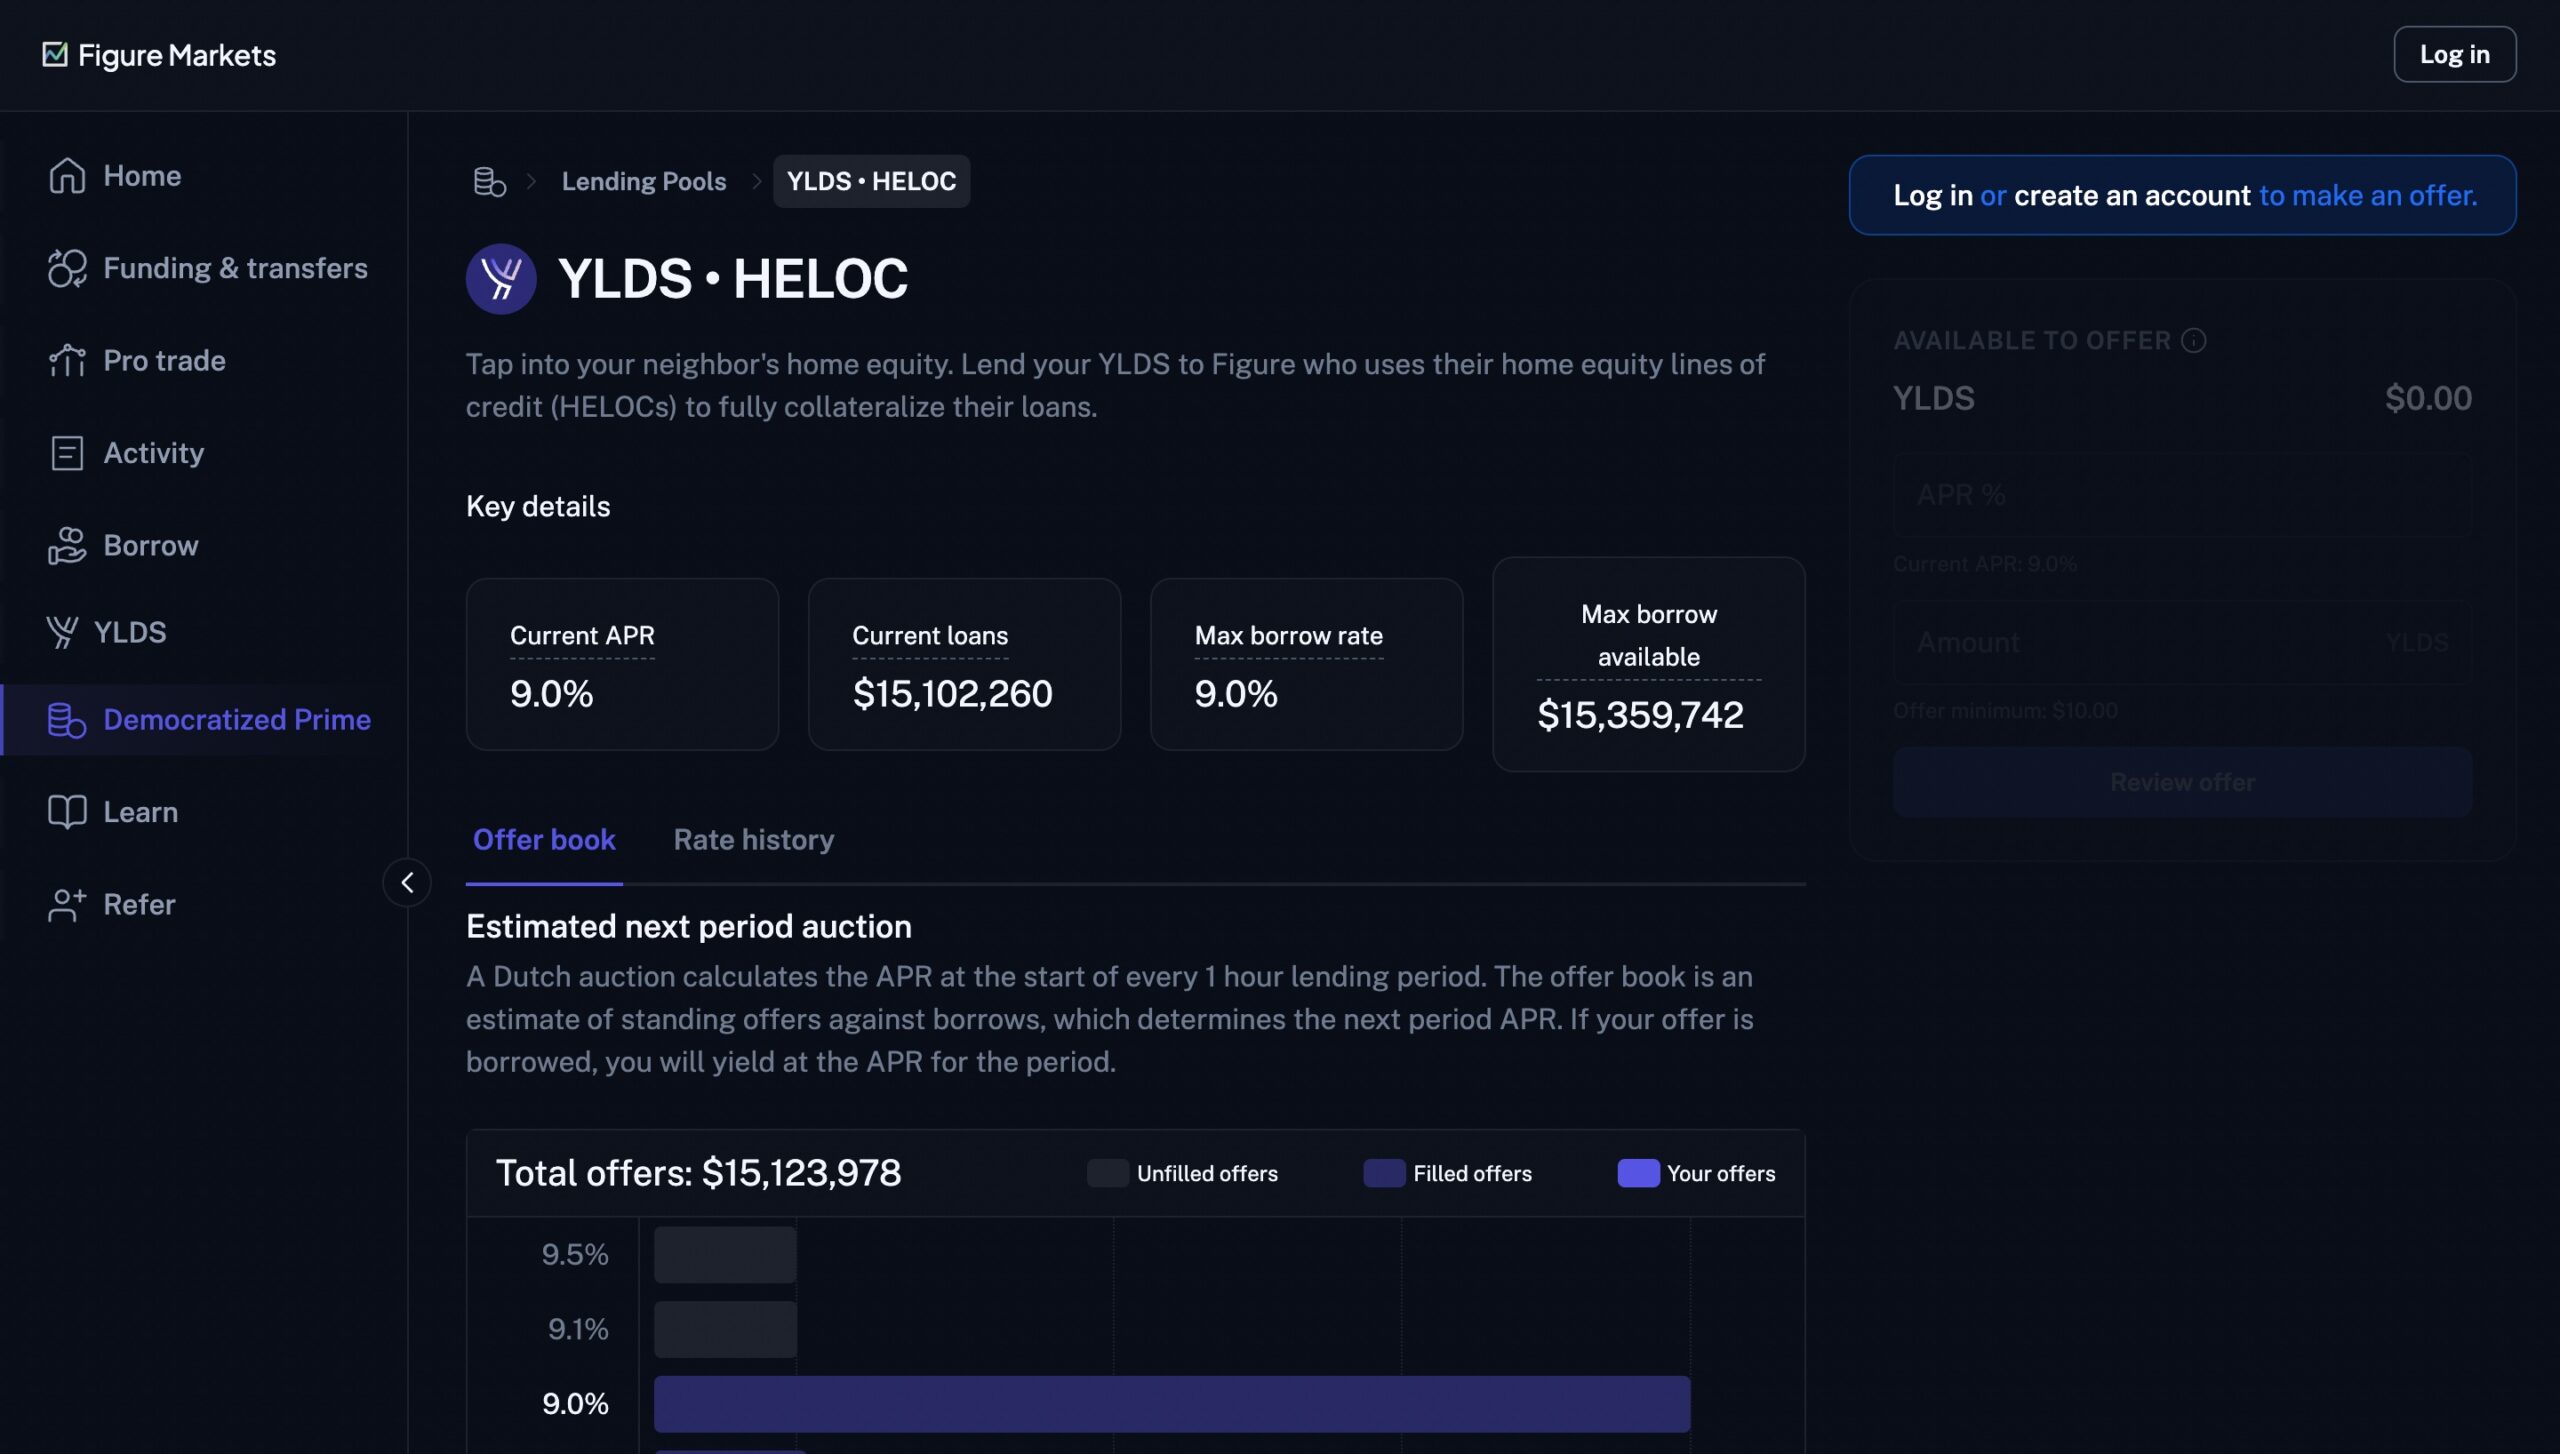This screenshot has width=2560, height=1454.
Task: Open Home in the sidebar
Action: 142,176
